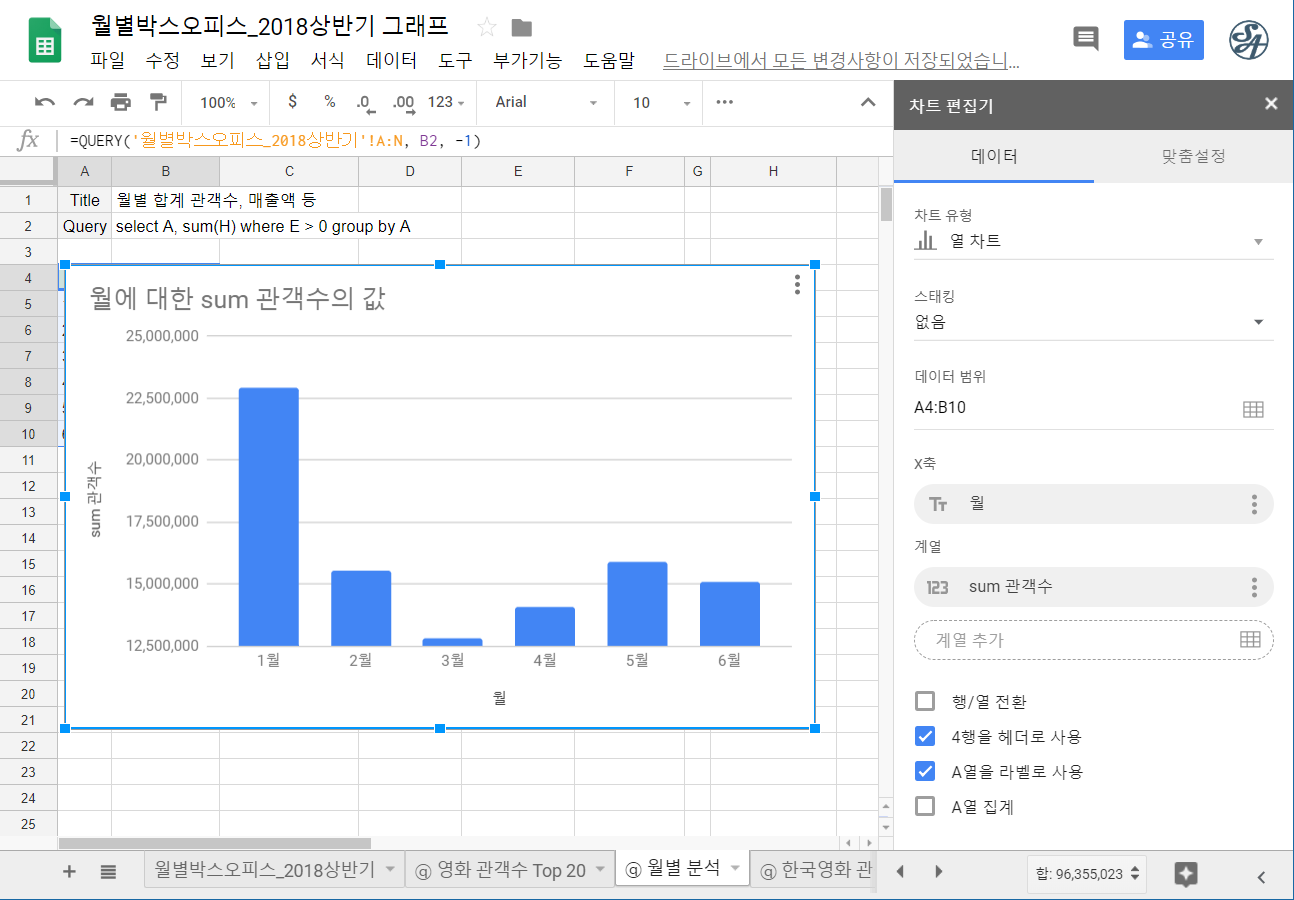Click the increase decimal places icon
This screenshot has width=1294, height=900.
pyautogui.click(x=403, y=102)
